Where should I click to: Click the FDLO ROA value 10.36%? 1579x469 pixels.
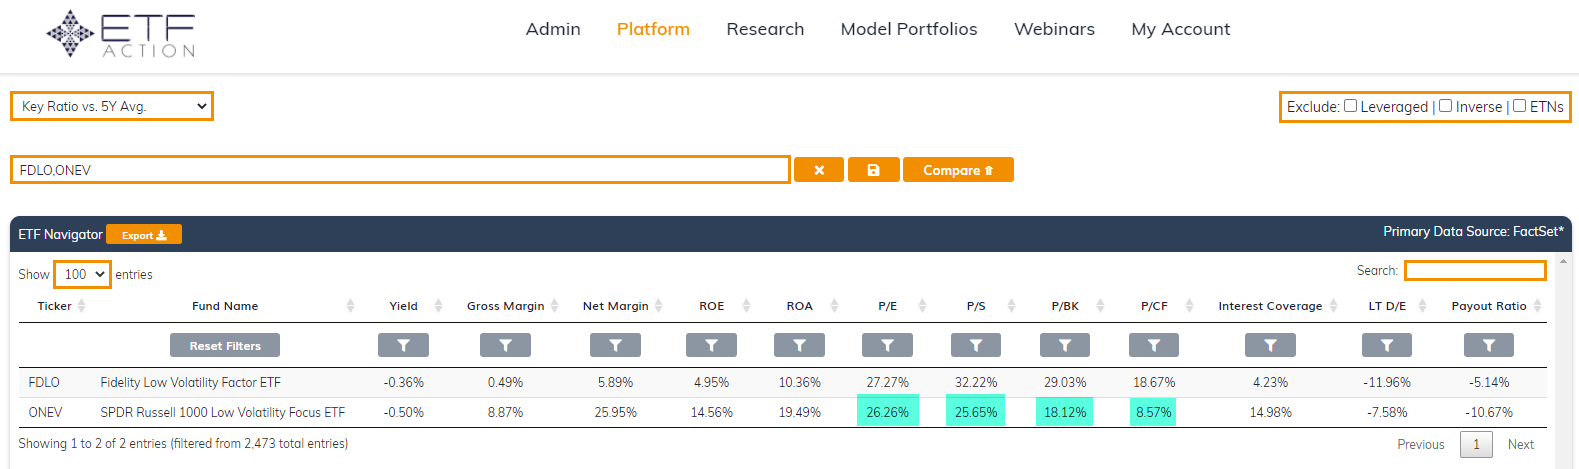click(799, 382)
